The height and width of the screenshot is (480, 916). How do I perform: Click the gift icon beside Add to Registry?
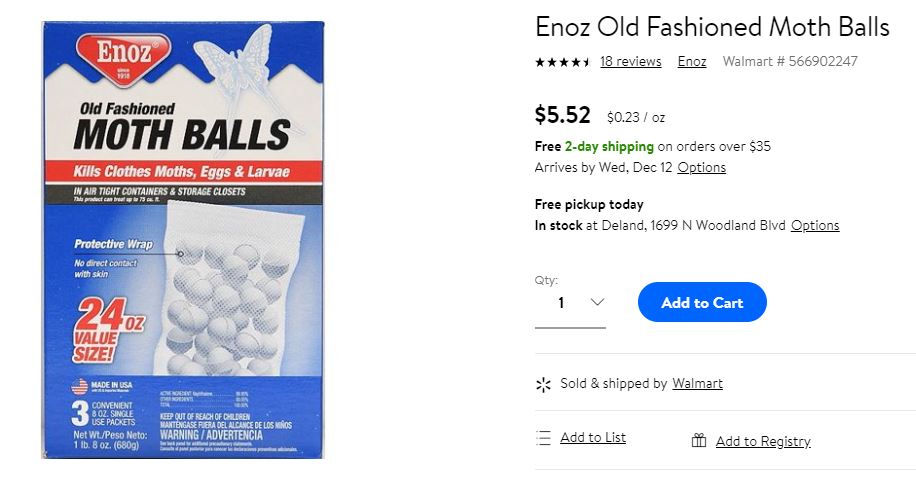699,440
